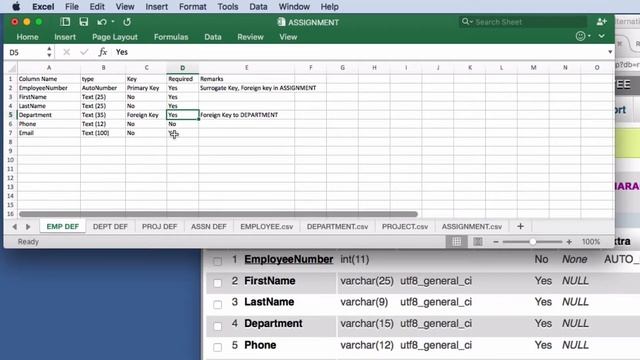The image size is (640, 360).
Task: Click the search magnifier icon
Action: pyautogui.click(x=465, y=22)
